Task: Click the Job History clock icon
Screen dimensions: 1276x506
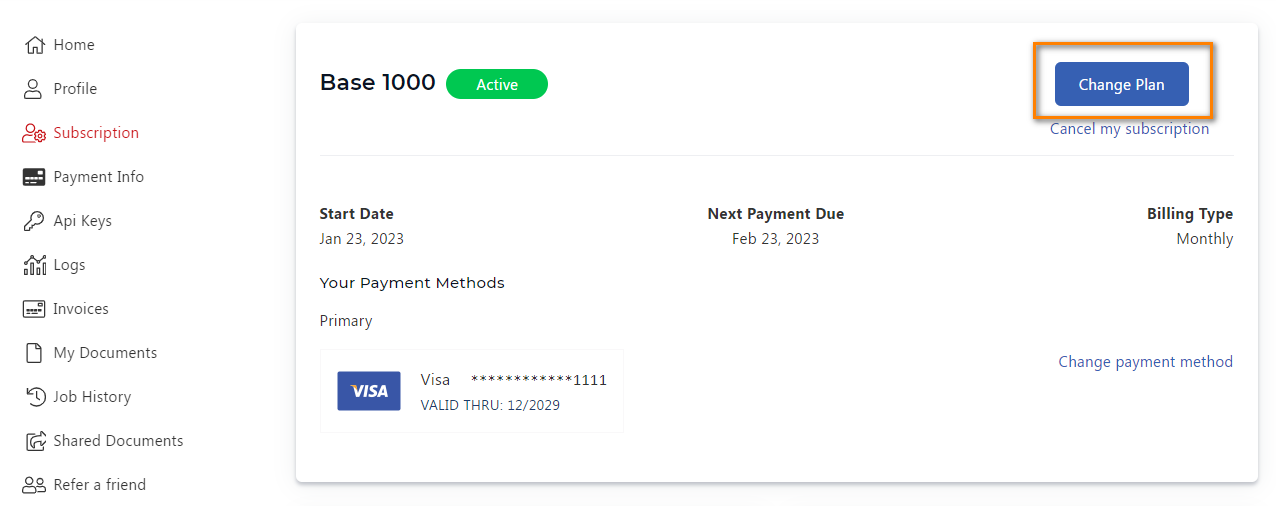Action: pos(36,397)
